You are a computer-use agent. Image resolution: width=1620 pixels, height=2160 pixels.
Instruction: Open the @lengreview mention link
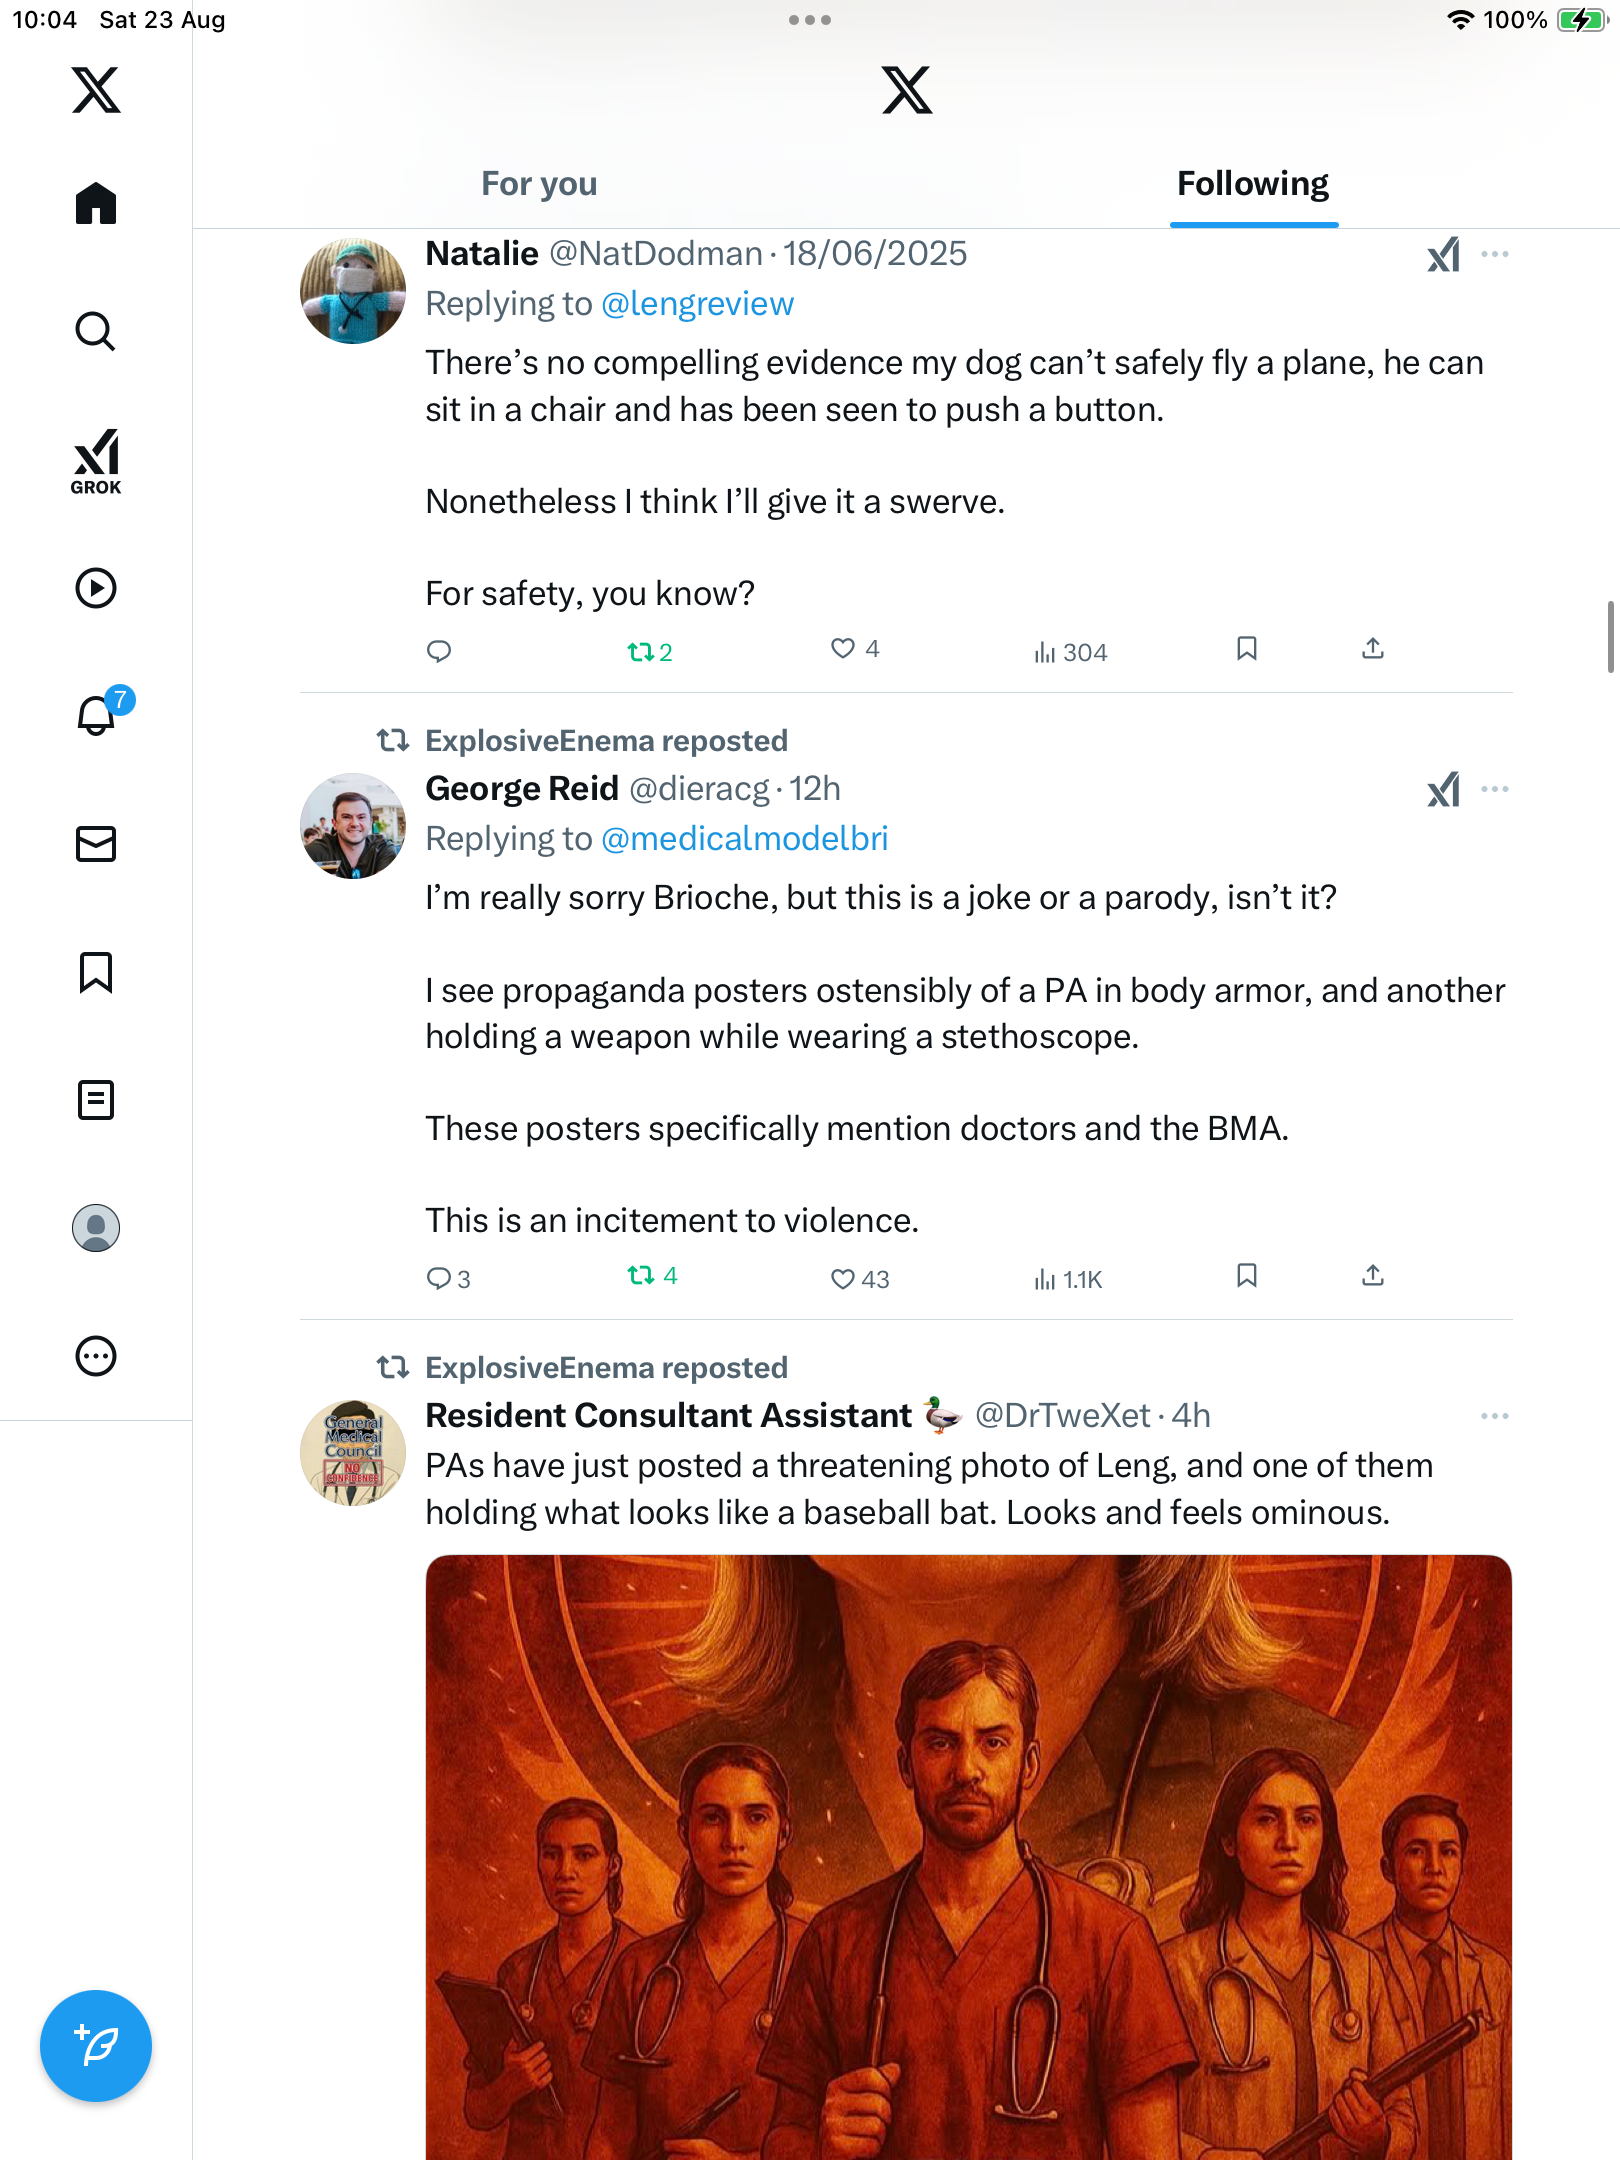tap(697, 304)
